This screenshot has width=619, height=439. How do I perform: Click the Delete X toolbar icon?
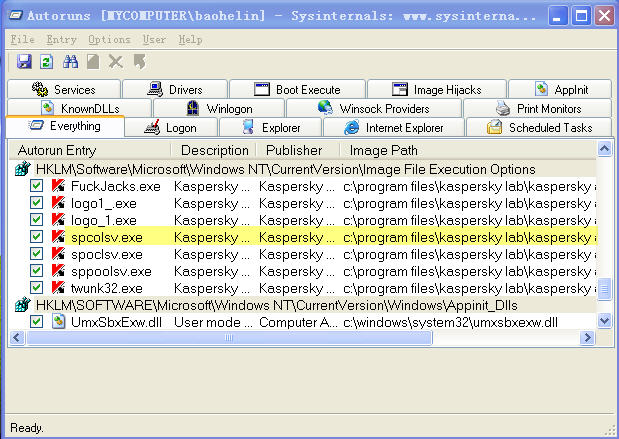(115, 62)
